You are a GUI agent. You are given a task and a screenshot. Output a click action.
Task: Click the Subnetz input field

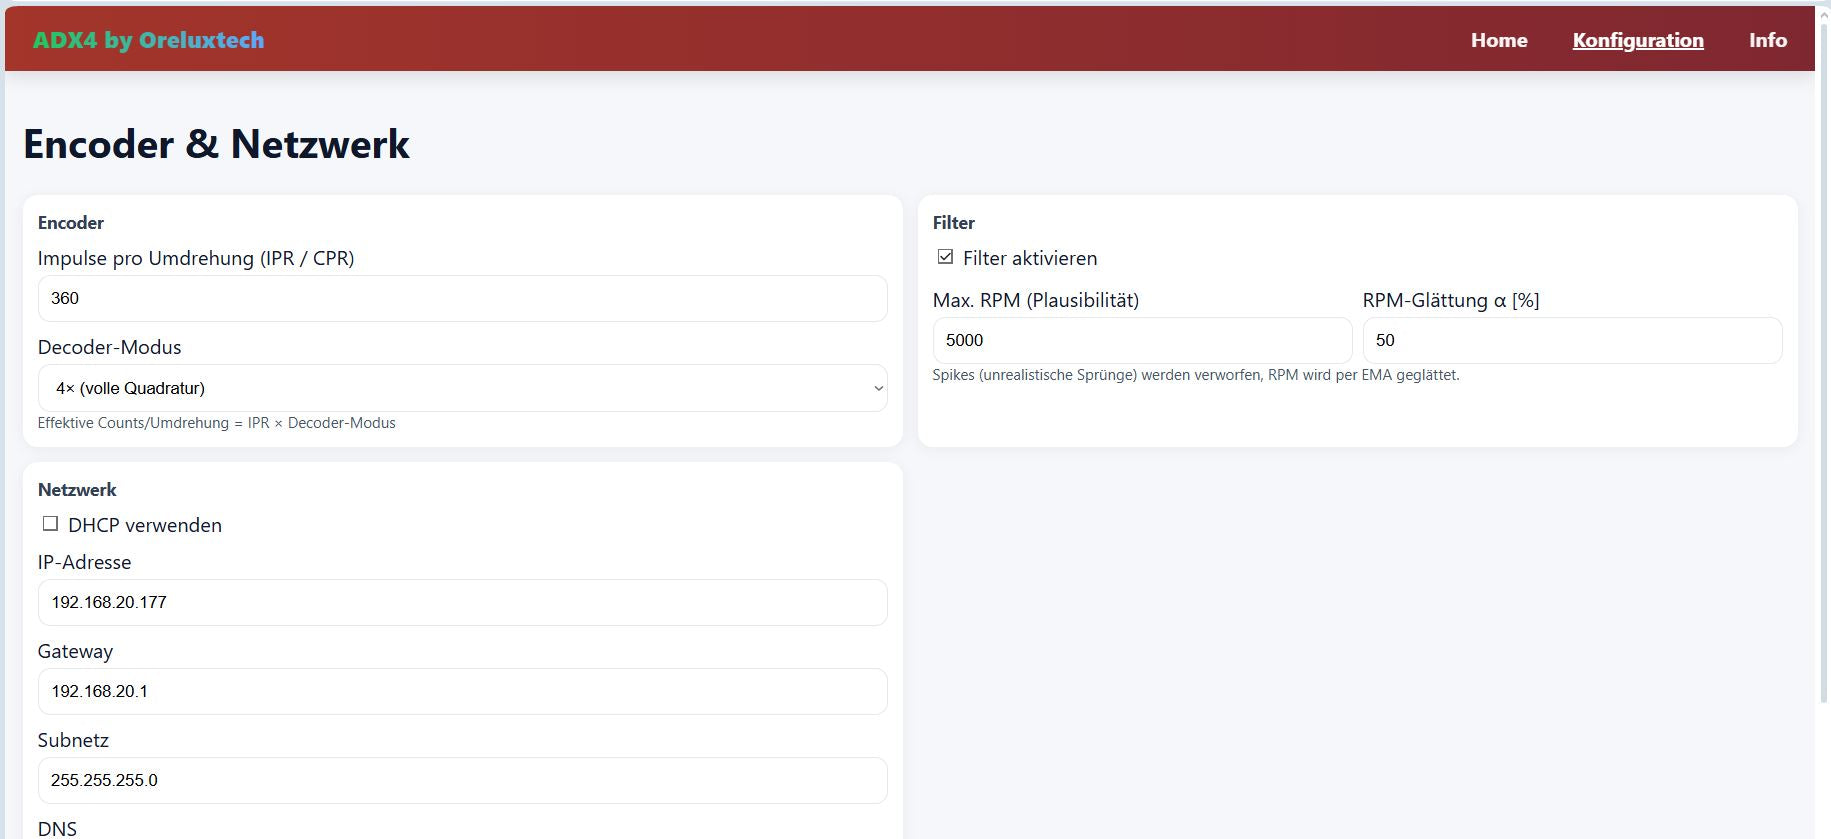pyautogui.click(x=462, y=780)
